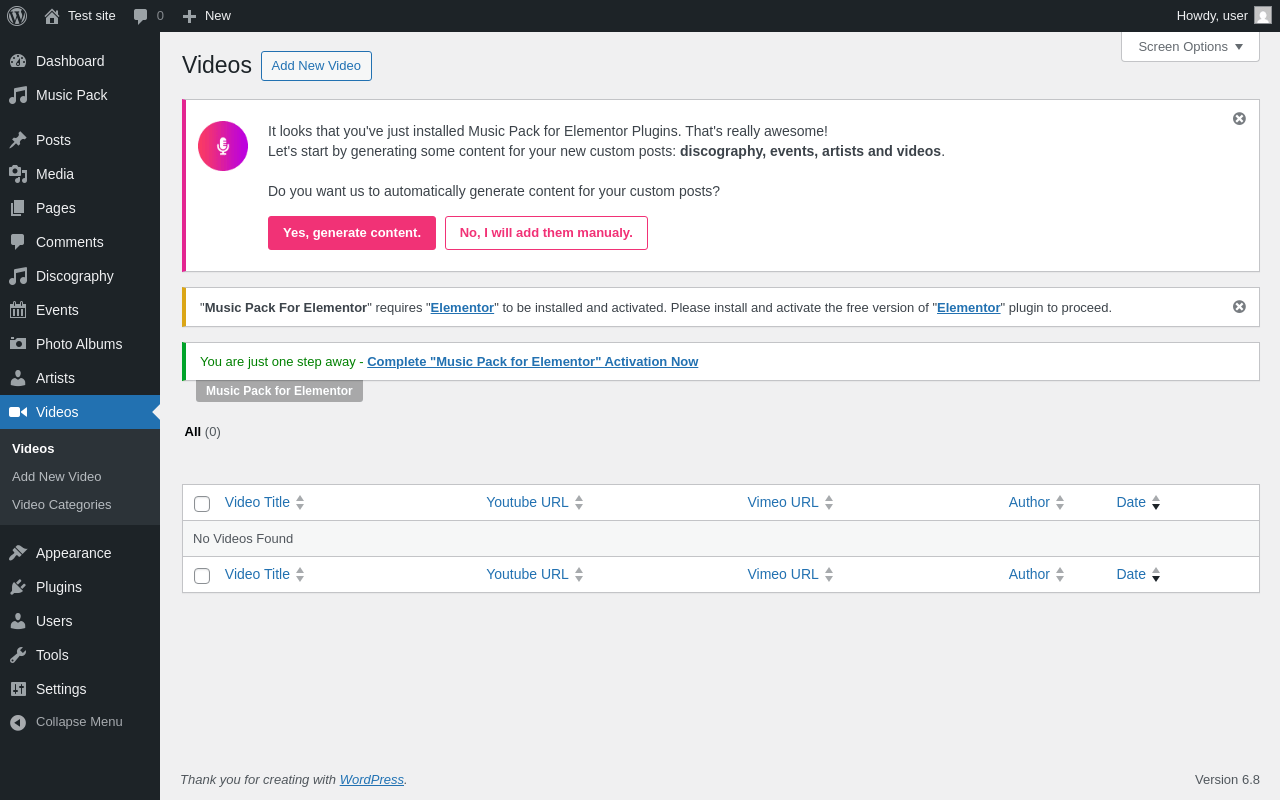
Task: Click the Pages icon in sidebar
Action: tap(18, 208)
